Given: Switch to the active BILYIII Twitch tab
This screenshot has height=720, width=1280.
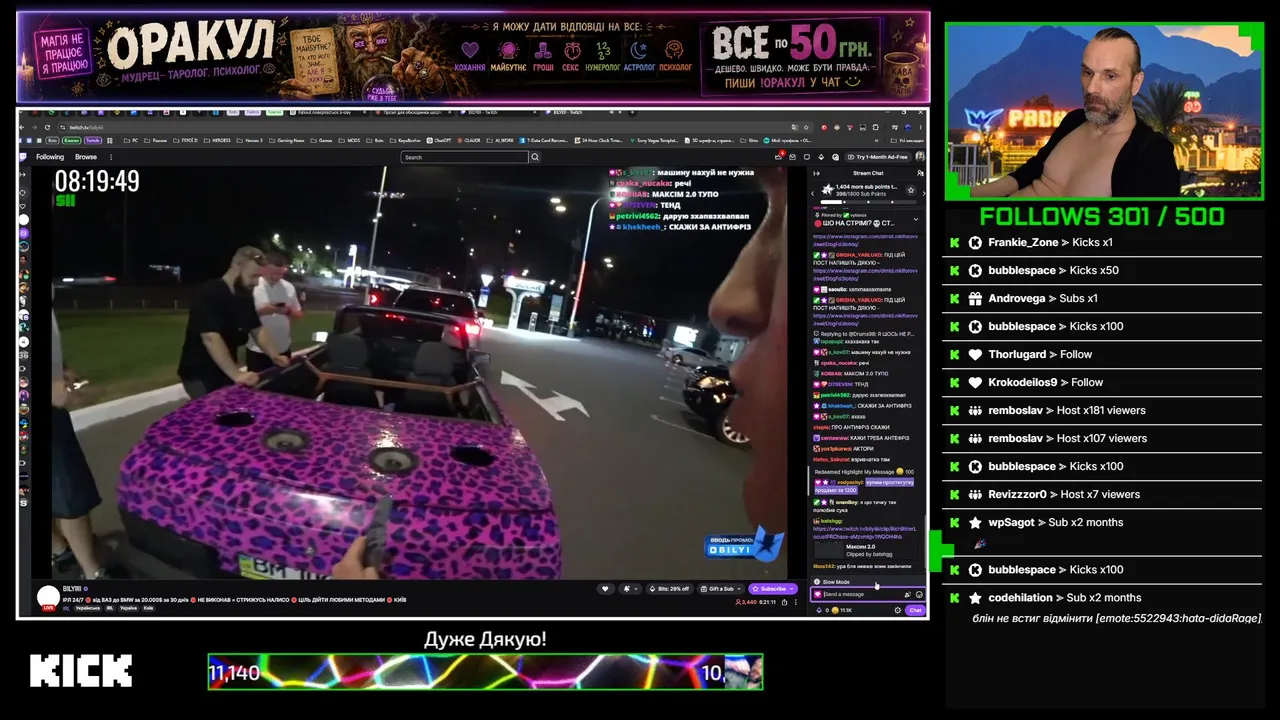Looking at the screenshot, I should click(x=584, y=112).
